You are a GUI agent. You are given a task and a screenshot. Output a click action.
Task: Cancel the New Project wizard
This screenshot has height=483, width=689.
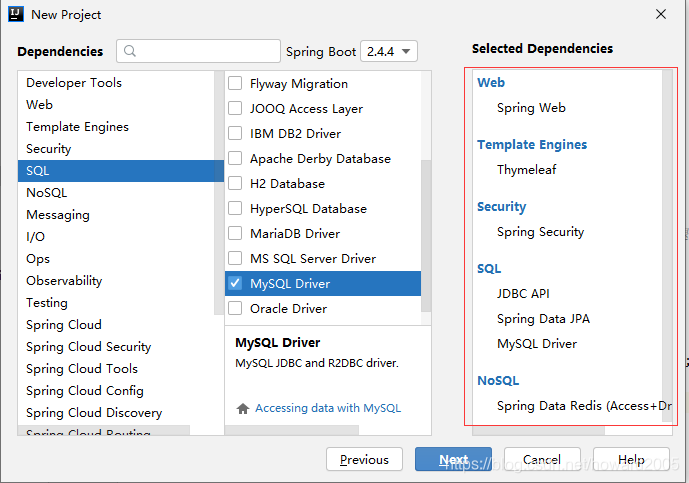542,459
